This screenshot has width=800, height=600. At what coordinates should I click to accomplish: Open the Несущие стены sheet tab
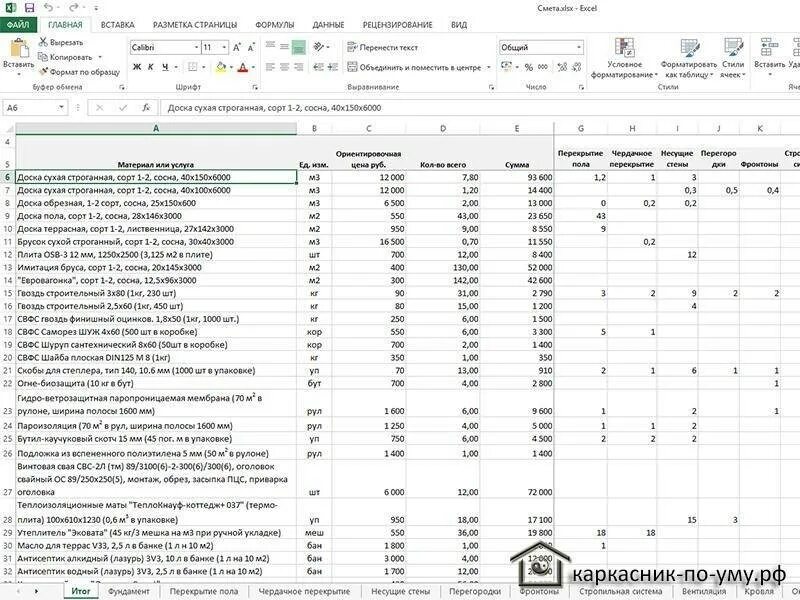[401, 591]
